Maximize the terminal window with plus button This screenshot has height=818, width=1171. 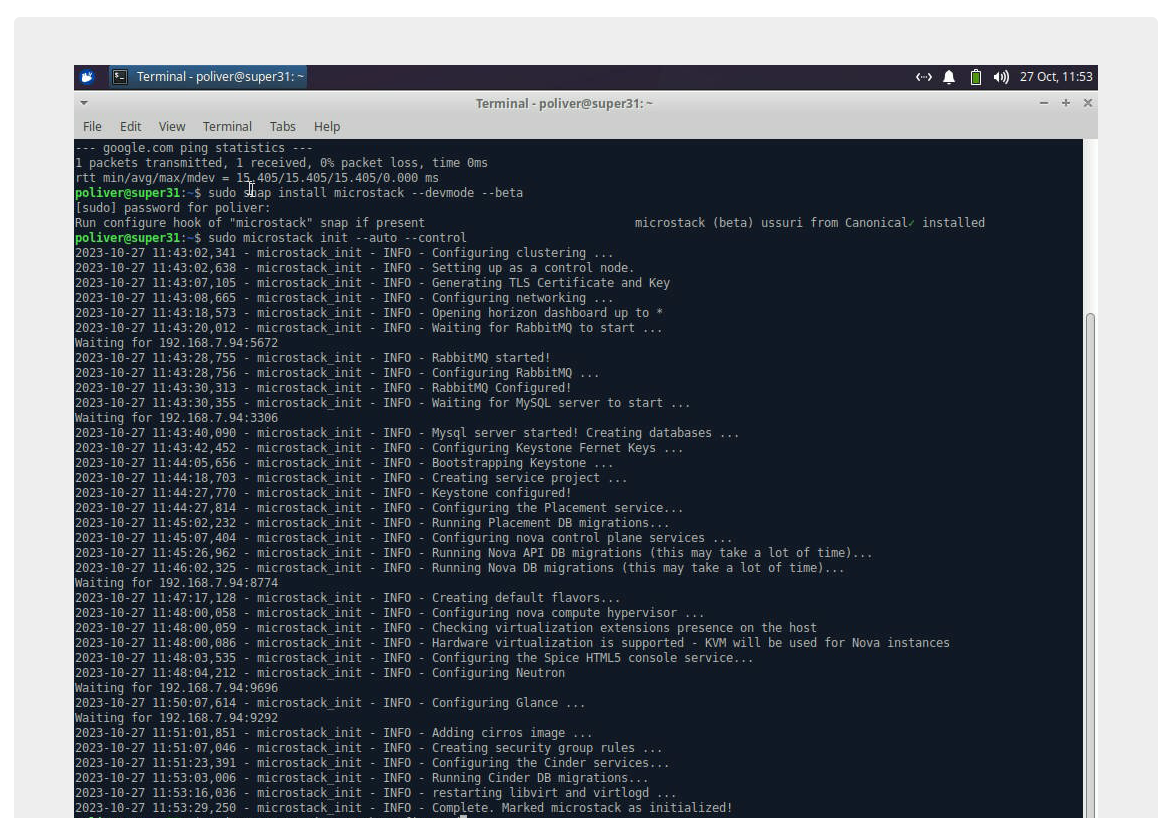point(1066,103)
